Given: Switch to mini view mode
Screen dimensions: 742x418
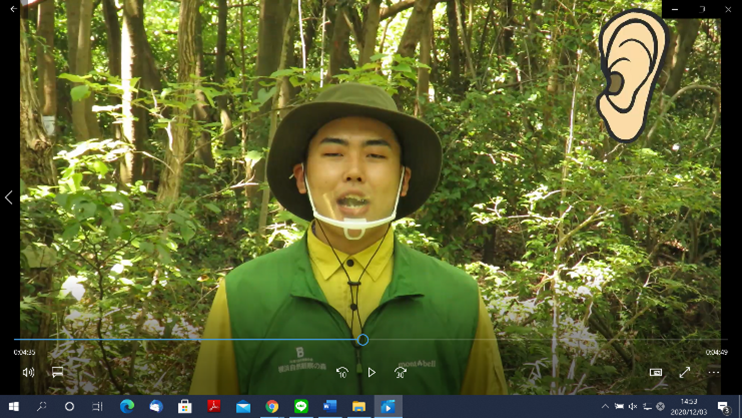Looking at the screenshot, I should [x=656, y=373].
